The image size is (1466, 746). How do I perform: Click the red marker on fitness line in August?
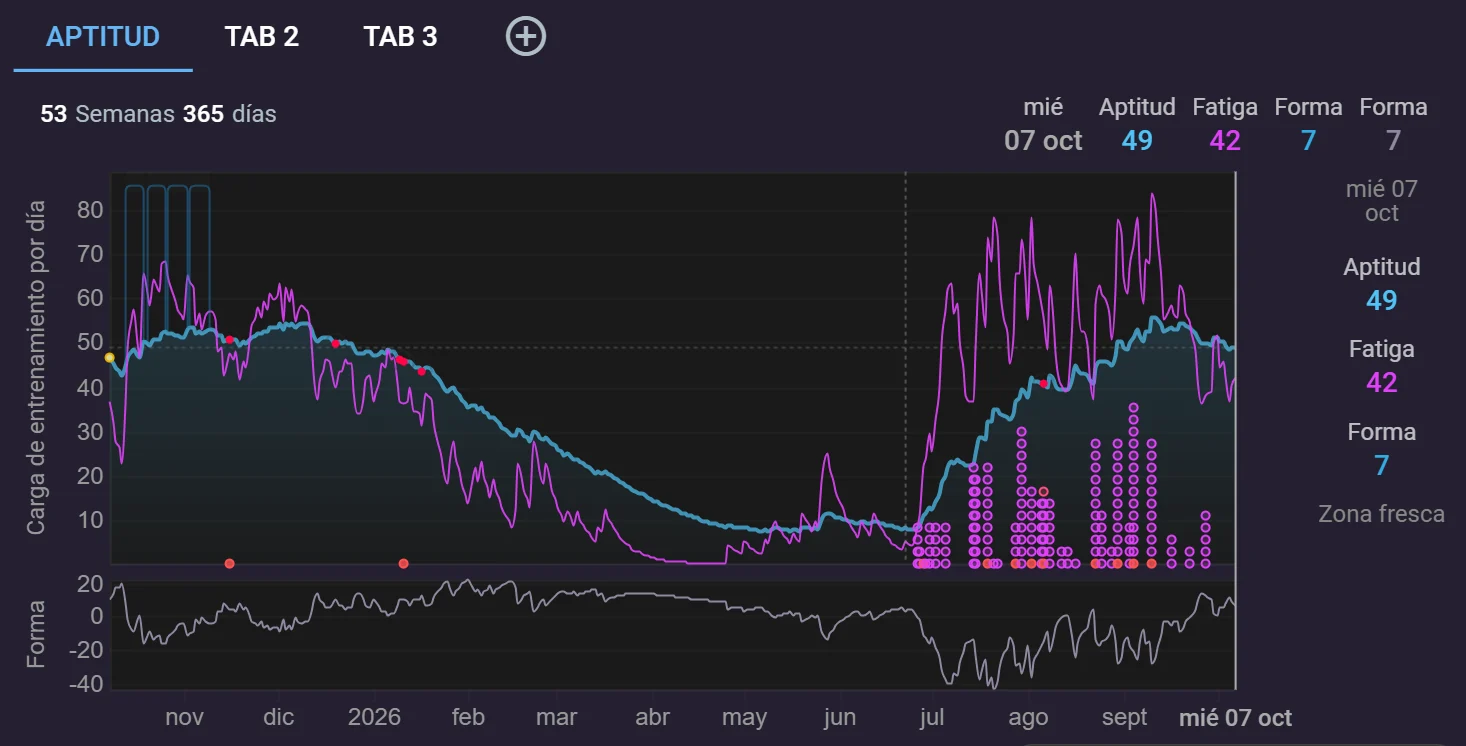1043,384
